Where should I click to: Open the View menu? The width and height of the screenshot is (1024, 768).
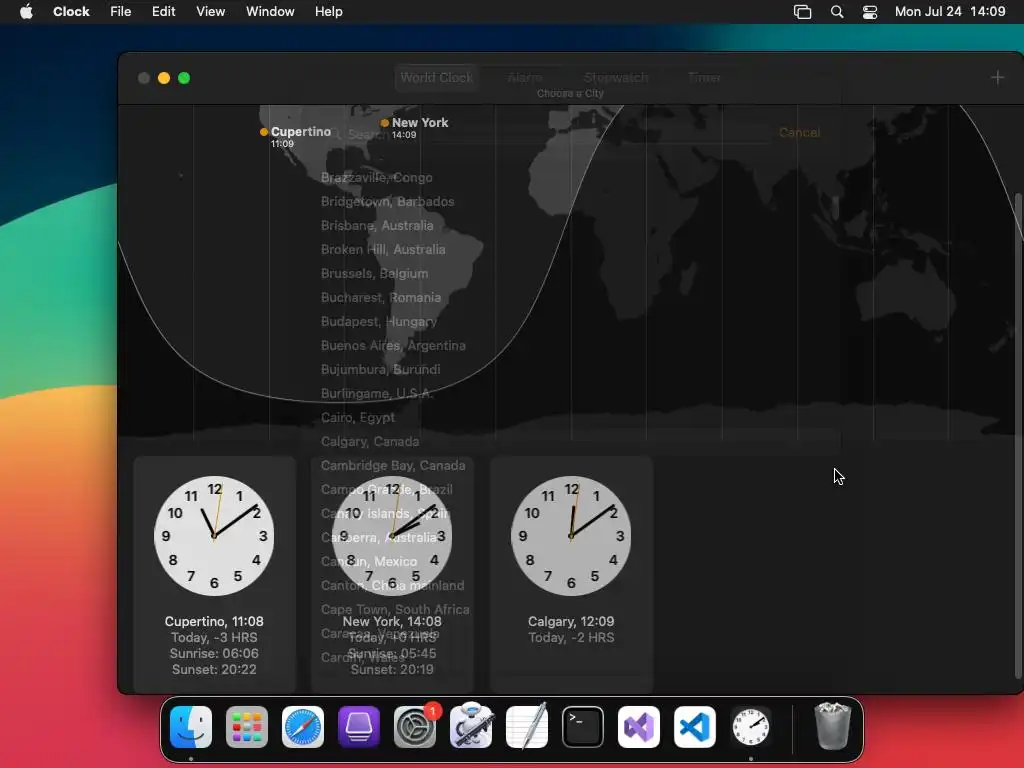pos(210,12)
